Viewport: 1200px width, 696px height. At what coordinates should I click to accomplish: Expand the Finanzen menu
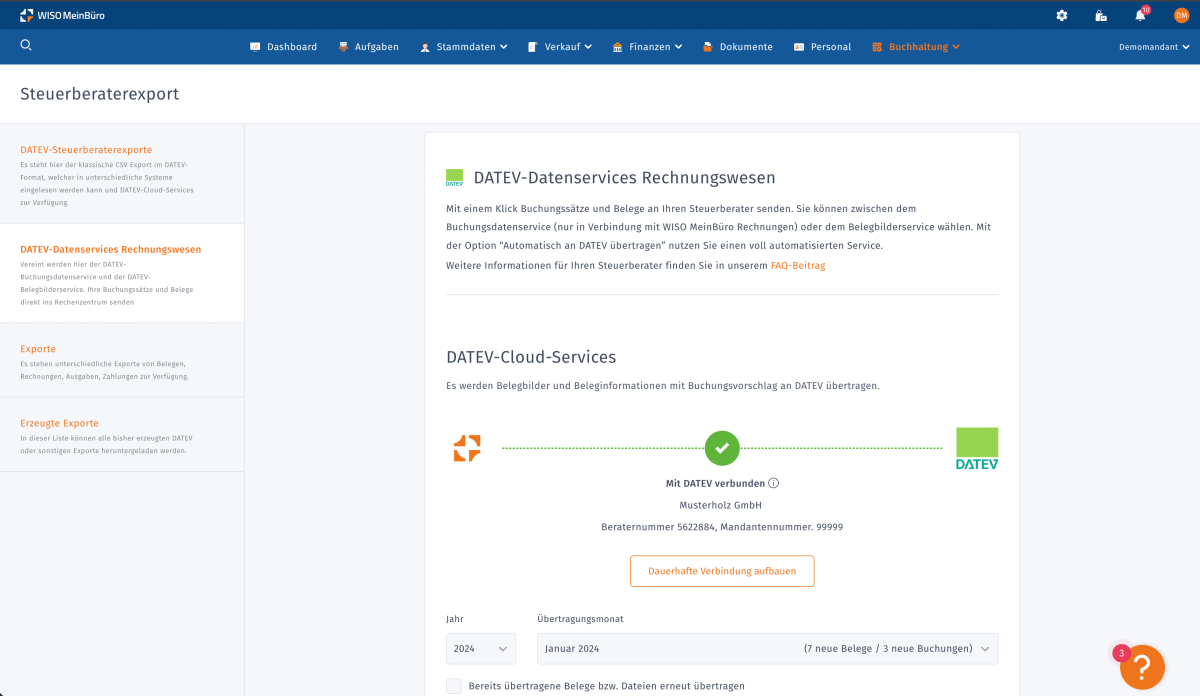coord(648,47)
